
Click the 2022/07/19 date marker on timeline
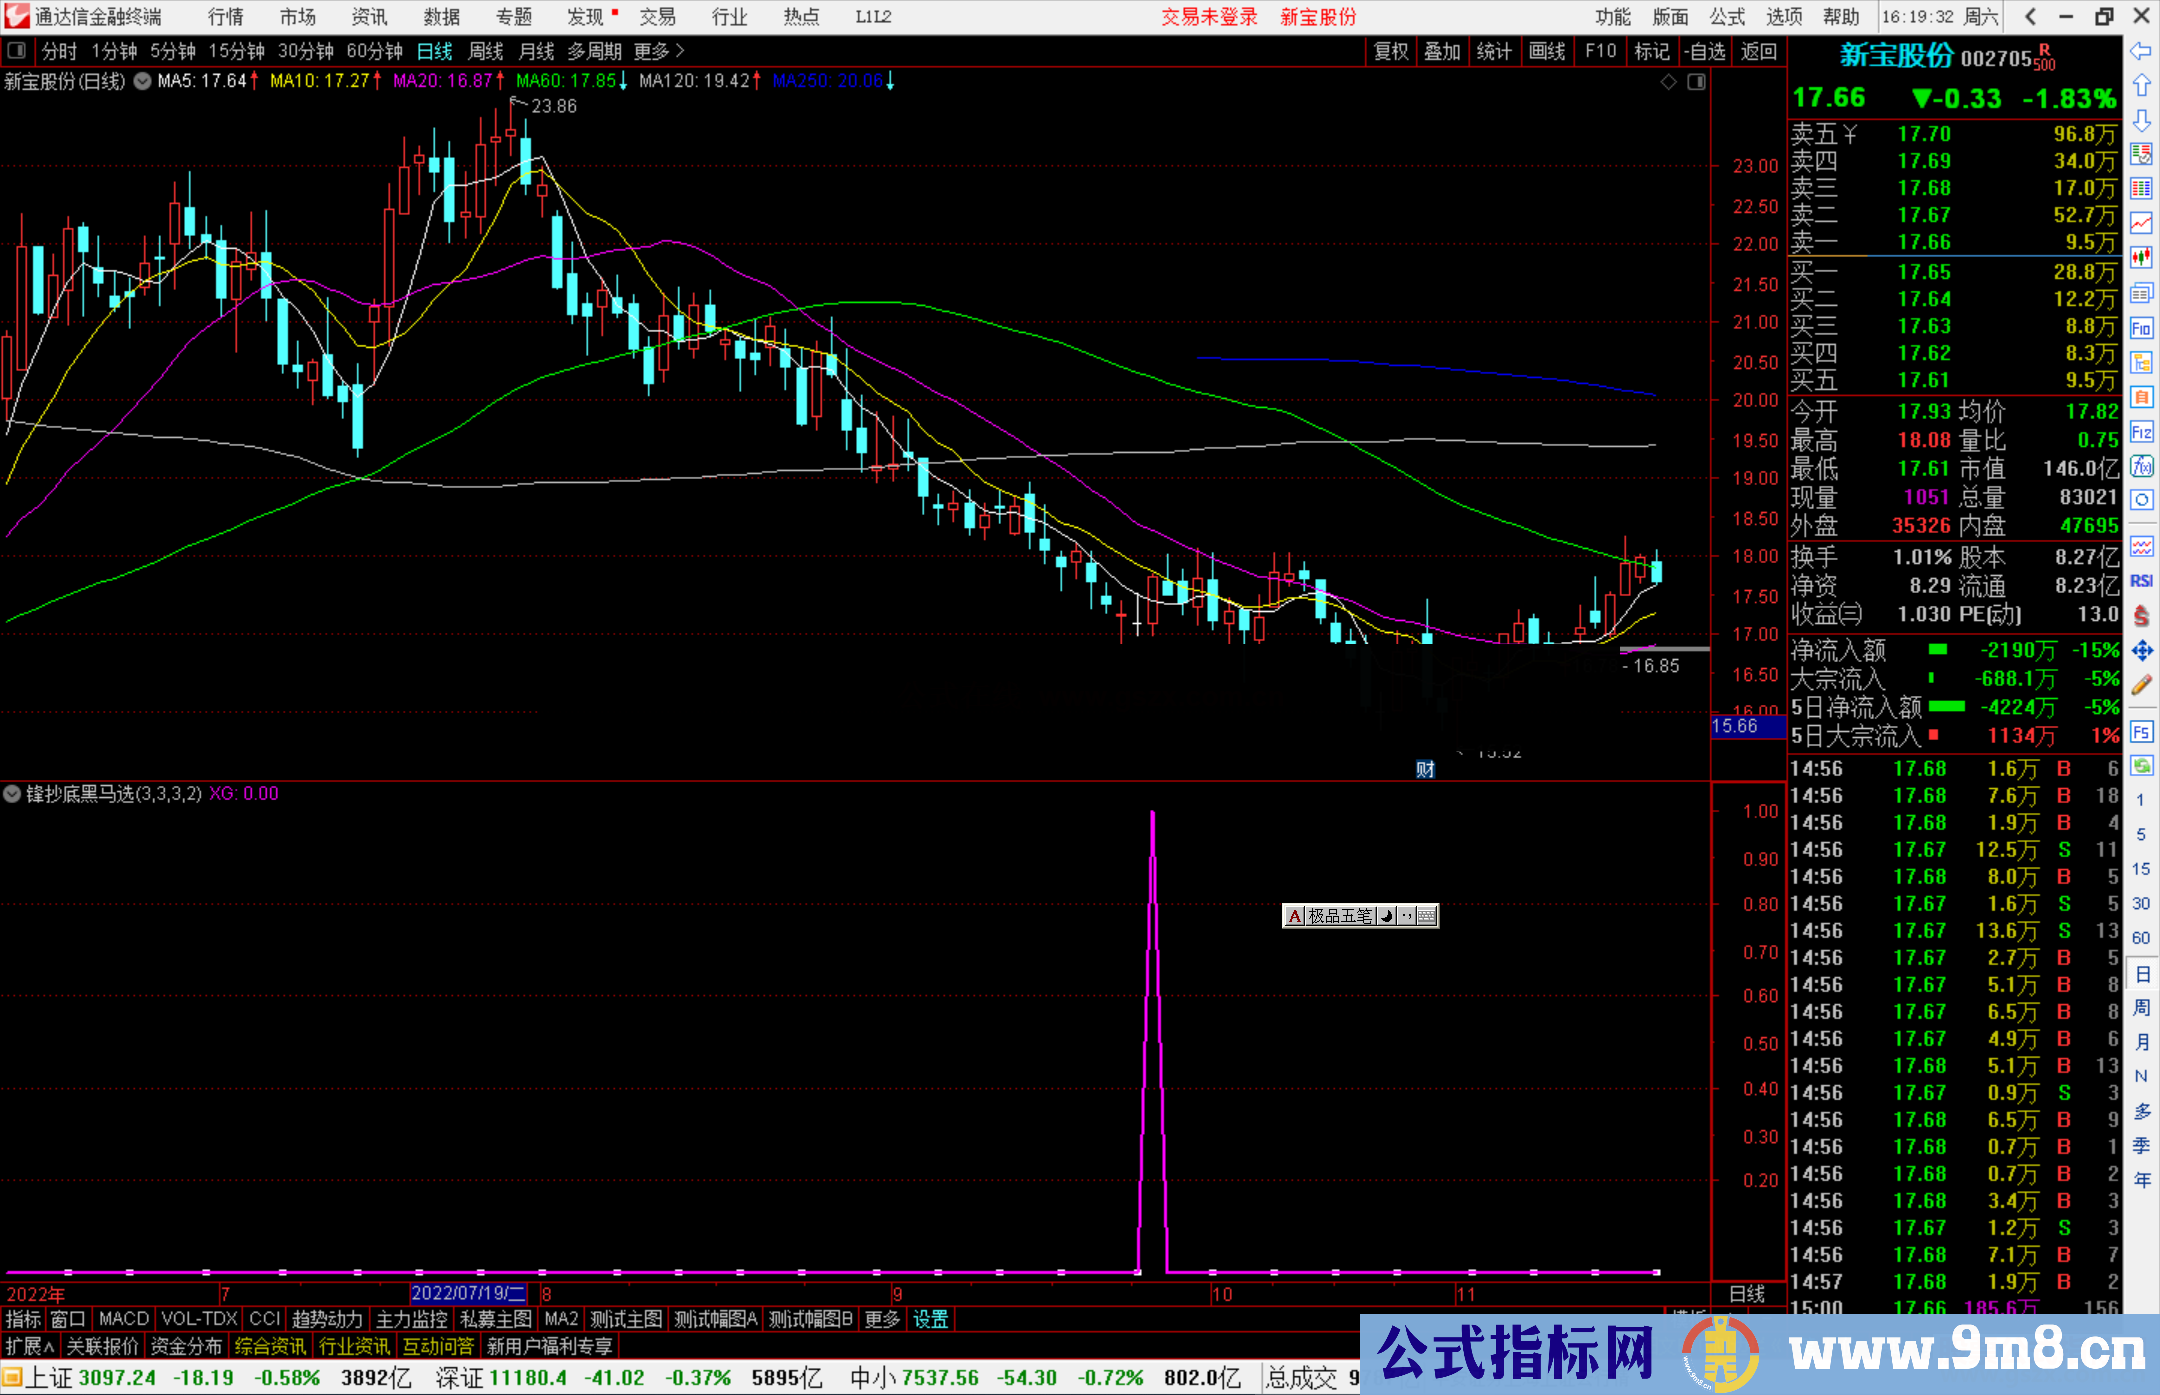click(468, 1294)
